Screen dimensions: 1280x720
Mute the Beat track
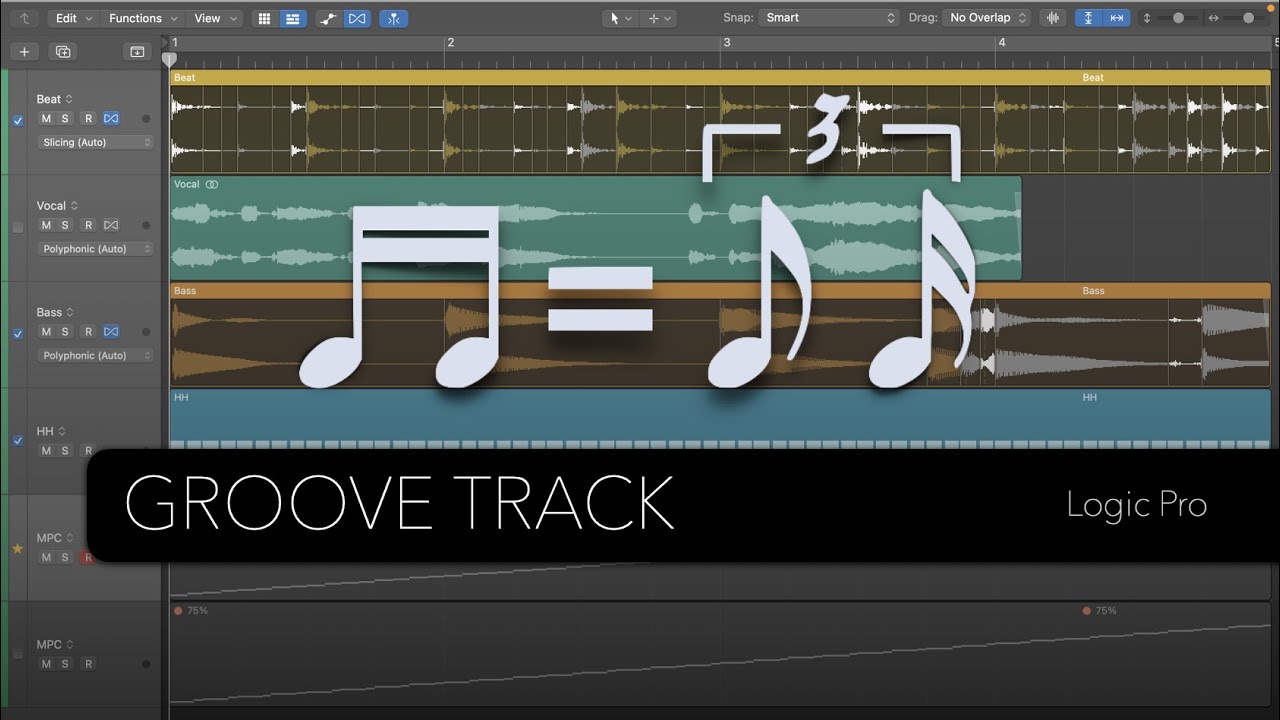45,118
